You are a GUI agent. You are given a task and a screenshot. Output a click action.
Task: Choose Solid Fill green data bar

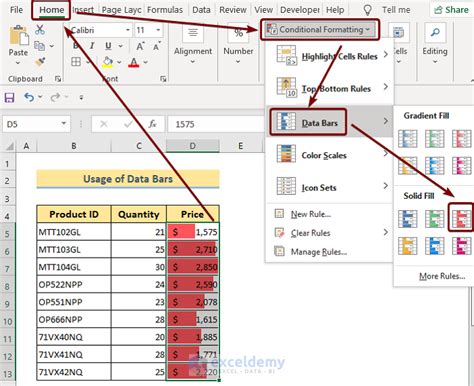[x=434, y=219]
